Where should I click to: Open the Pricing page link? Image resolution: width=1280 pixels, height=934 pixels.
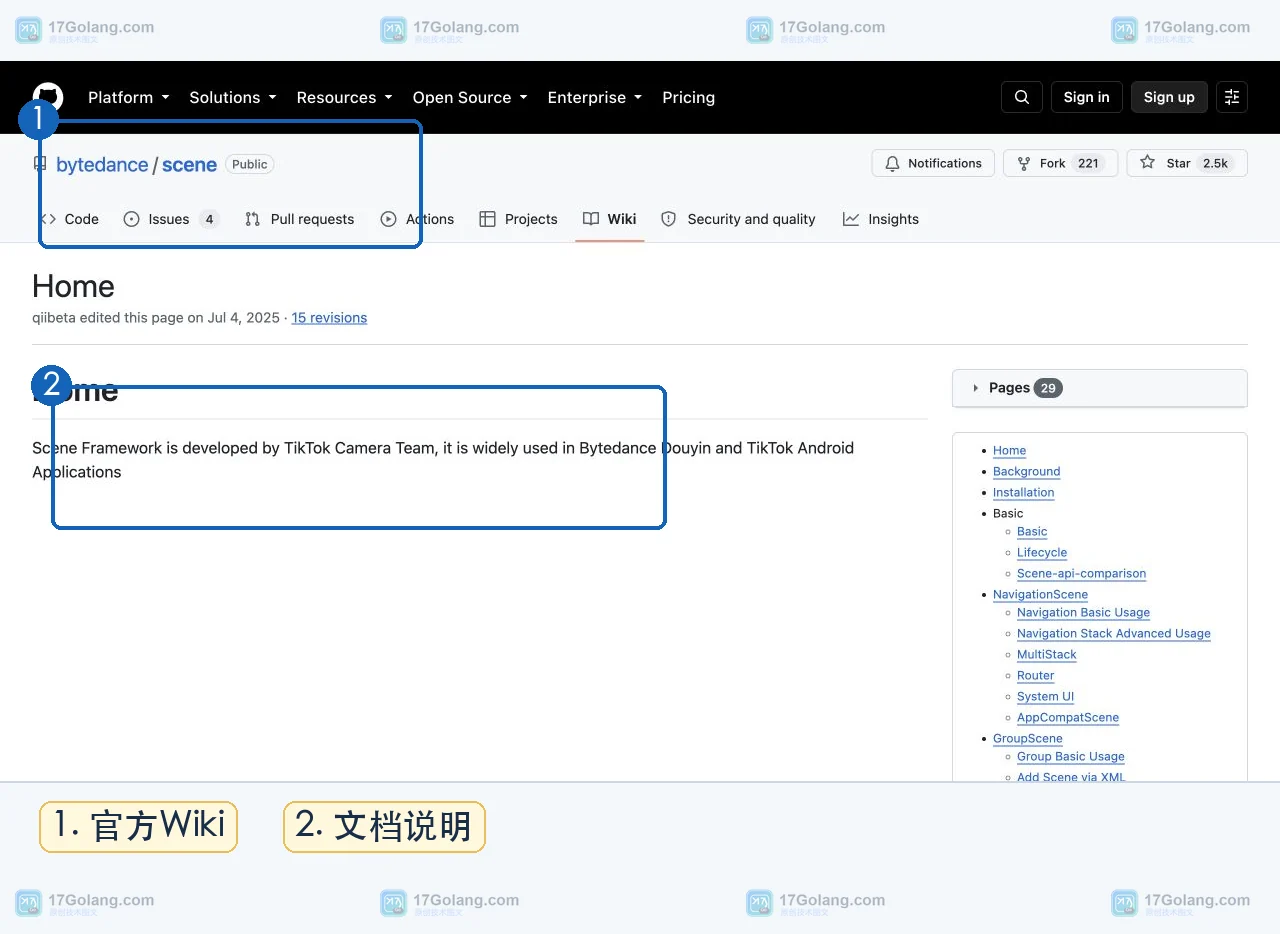(x=688, y=97)
